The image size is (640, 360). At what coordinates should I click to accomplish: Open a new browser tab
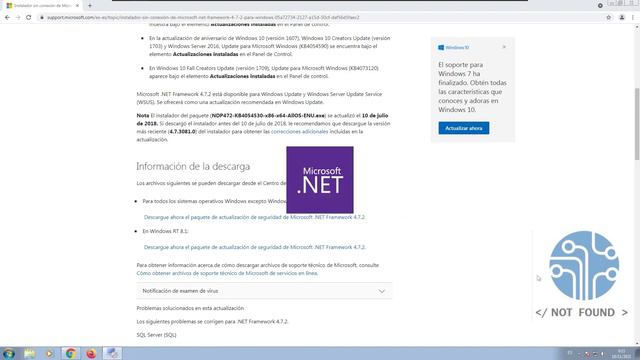tap(90, 6)
